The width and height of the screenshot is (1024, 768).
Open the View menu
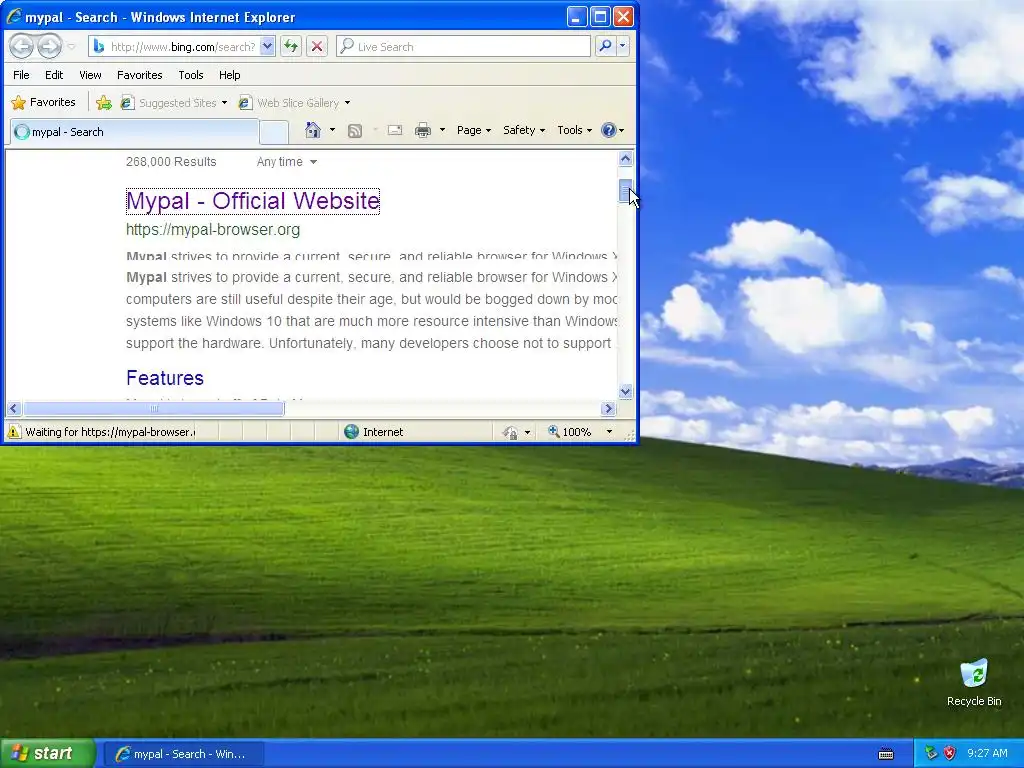(90, 75)
